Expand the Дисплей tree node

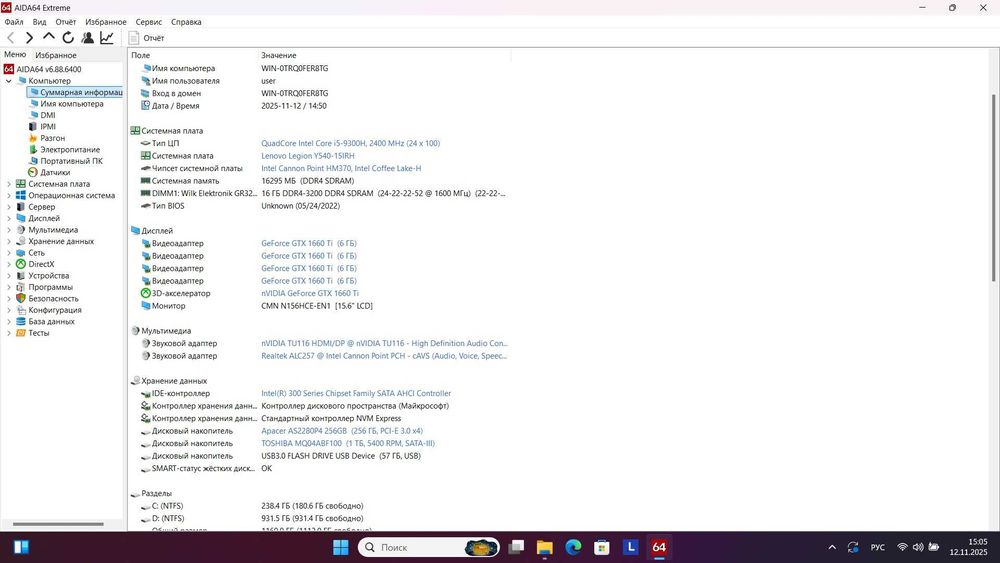click(x=9, y=219)
